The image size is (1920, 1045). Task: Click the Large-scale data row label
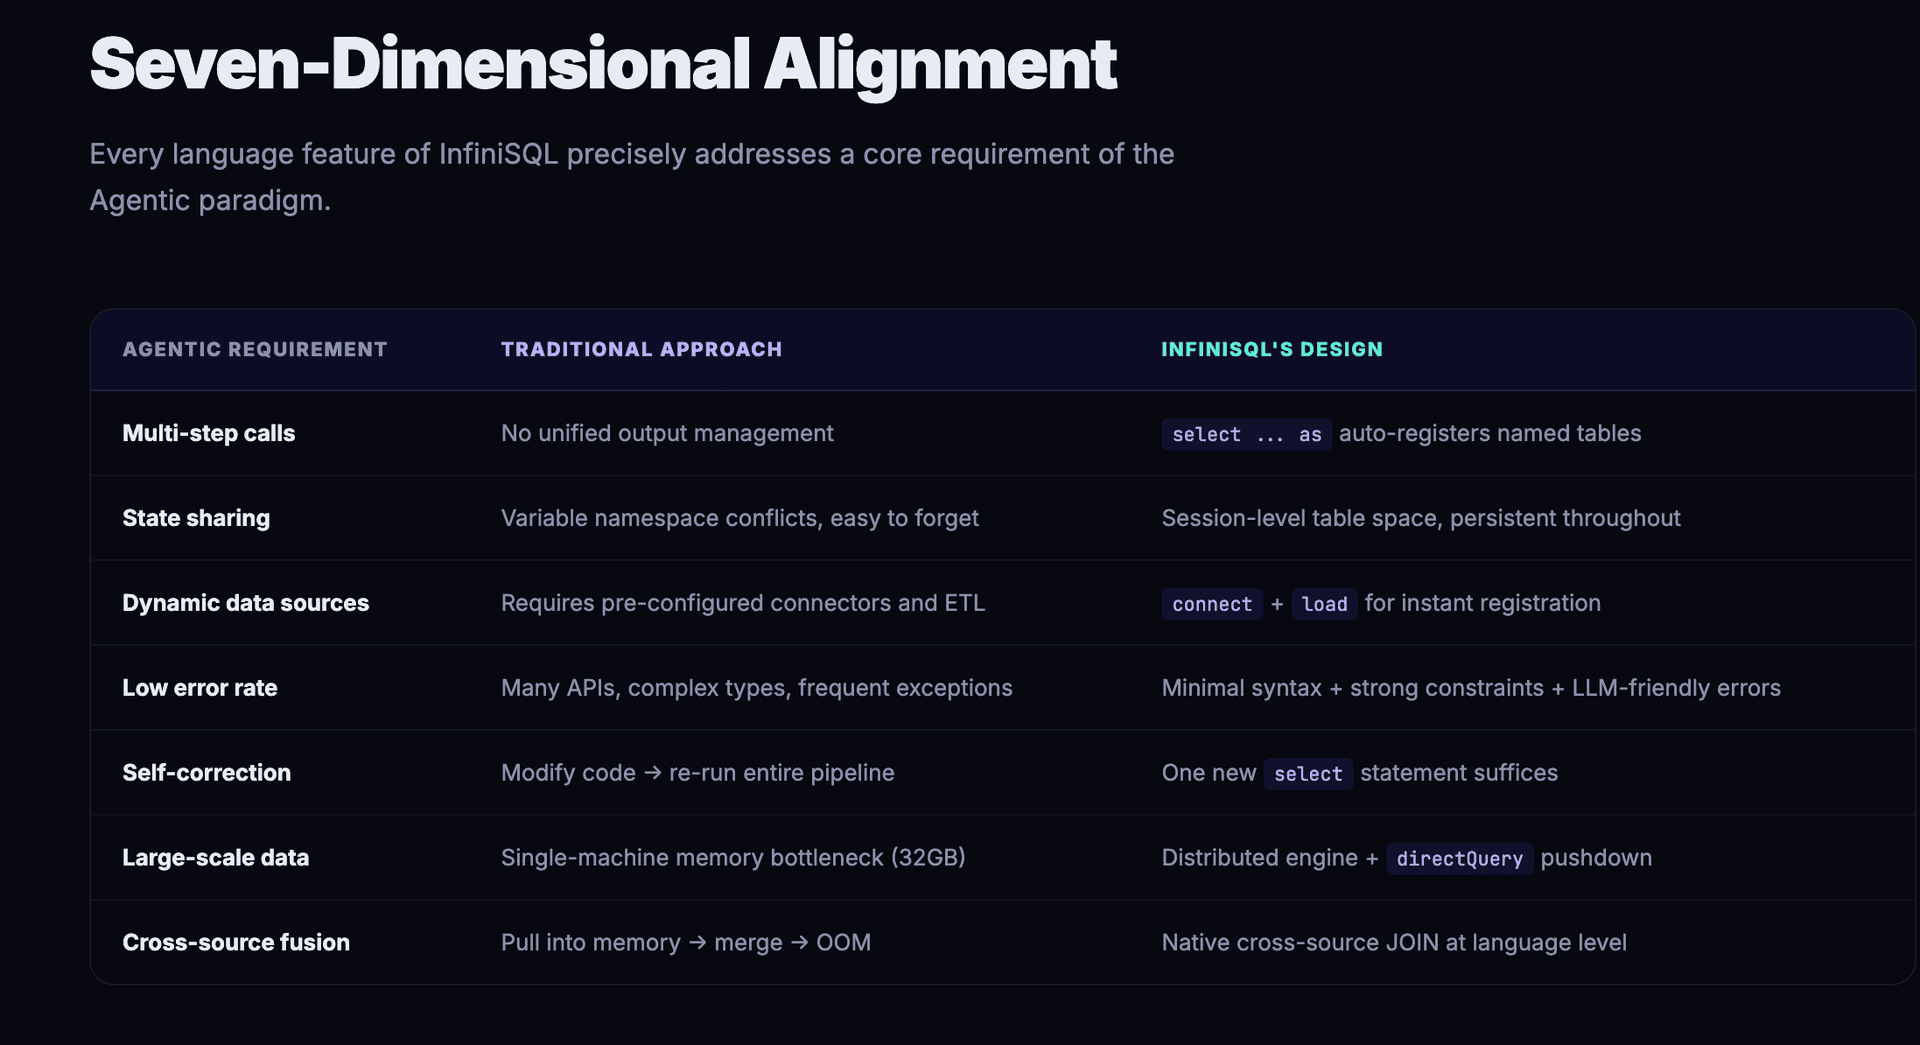(216, 857)
